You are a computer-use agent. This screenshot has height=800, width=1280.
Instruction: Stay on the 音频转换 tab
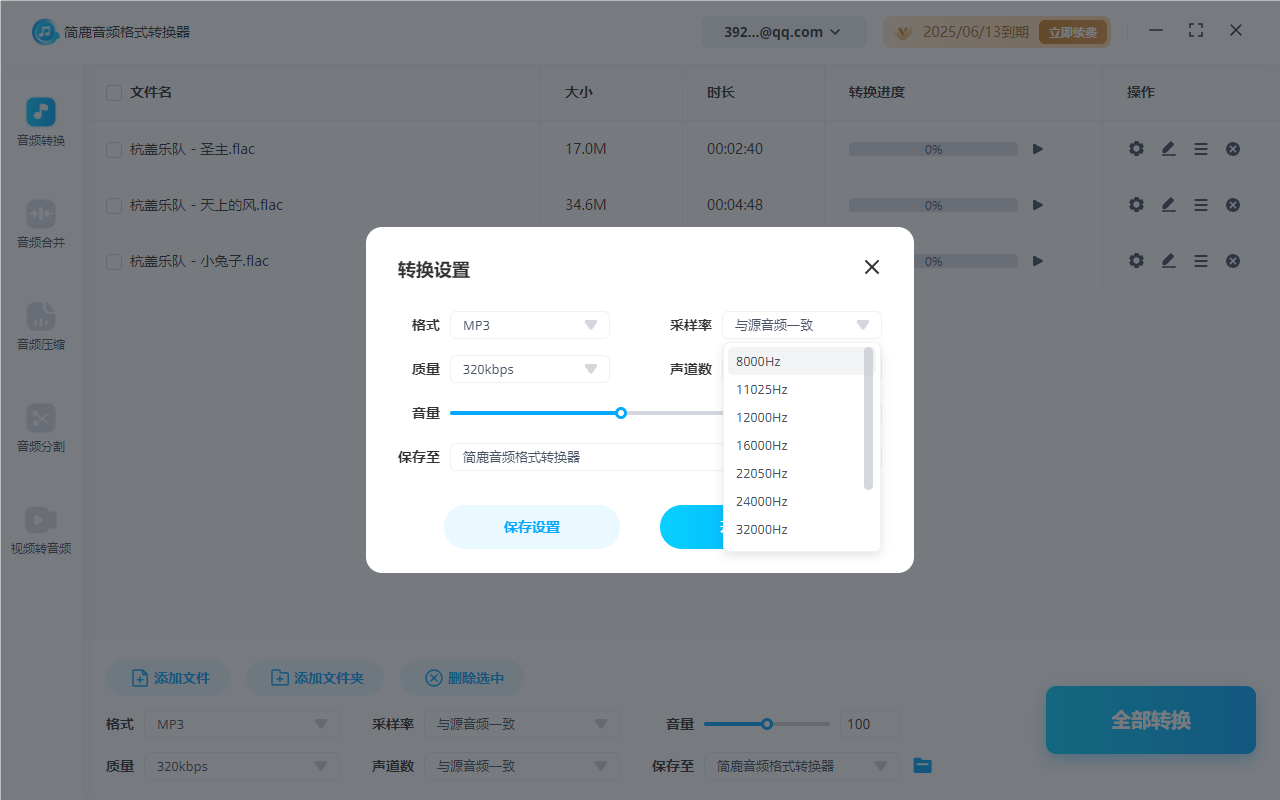coord(40,122)
